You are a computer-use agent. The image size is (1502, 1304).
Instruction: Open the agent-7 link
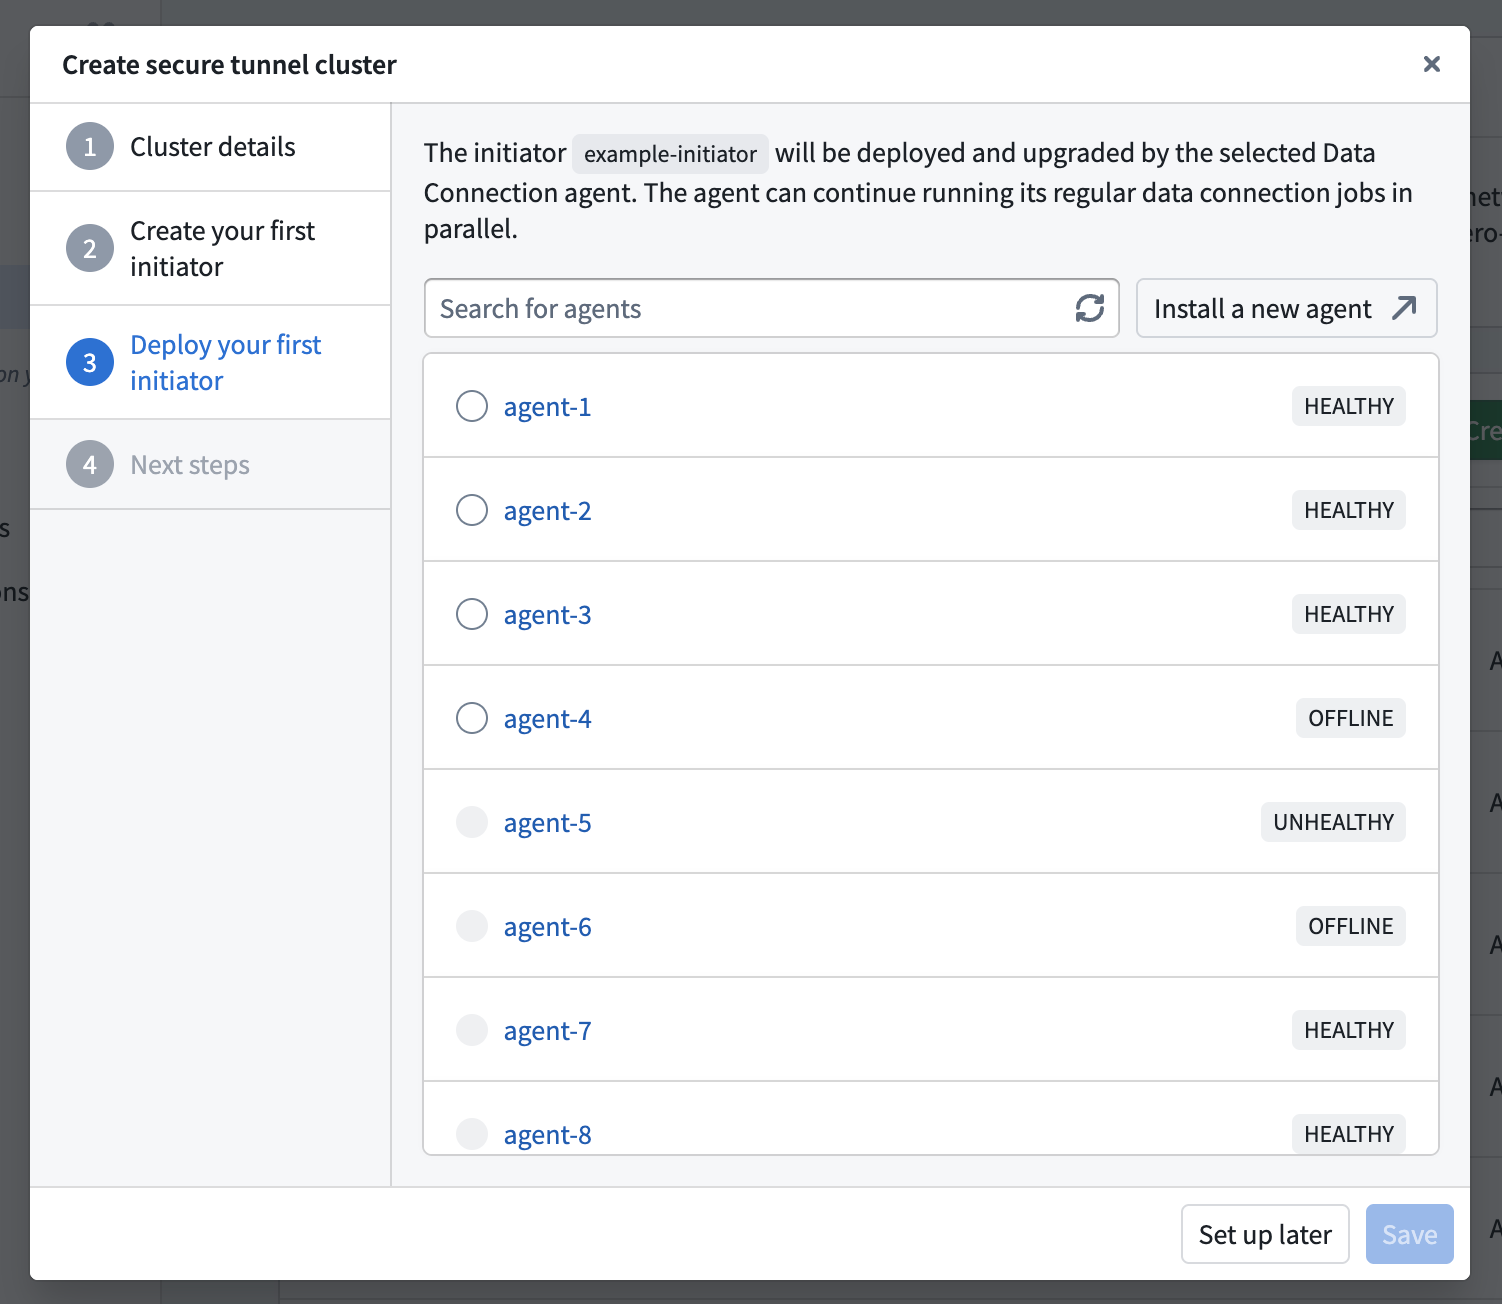[x=547, y=1031]
